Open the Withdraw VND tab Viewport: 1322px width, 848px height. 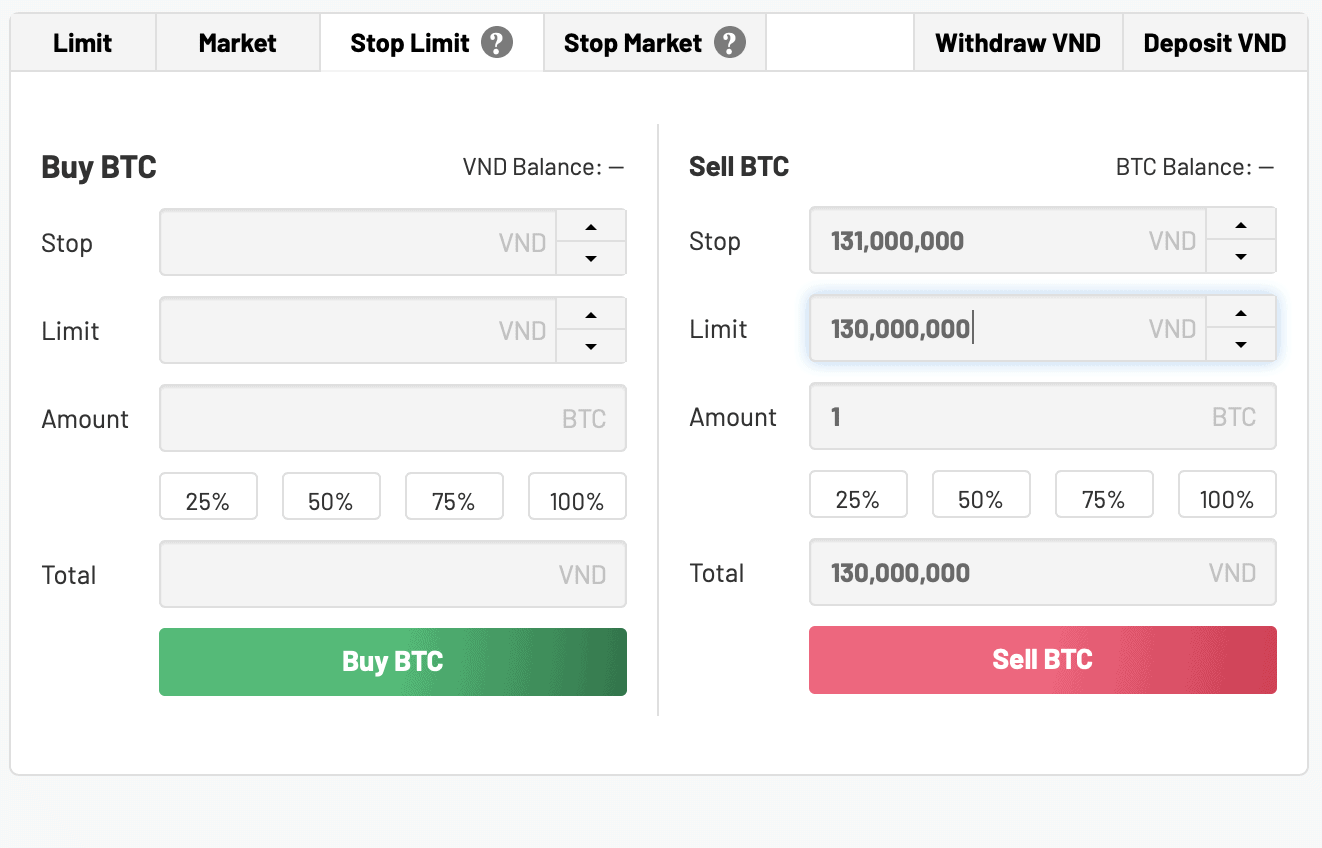(1018, 43)
